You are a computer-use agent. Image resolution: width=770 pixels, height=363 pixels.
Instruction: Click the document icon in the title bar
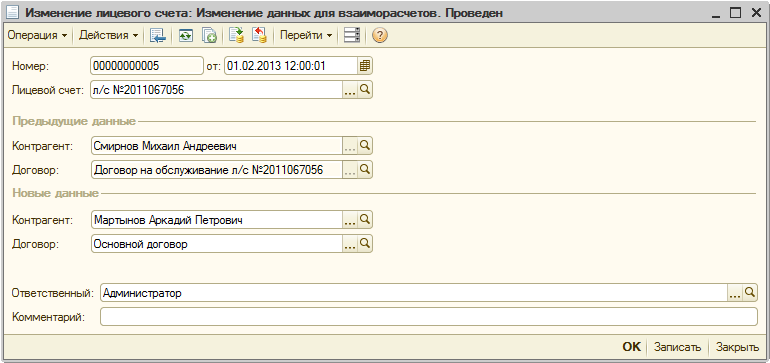(13, 13)
